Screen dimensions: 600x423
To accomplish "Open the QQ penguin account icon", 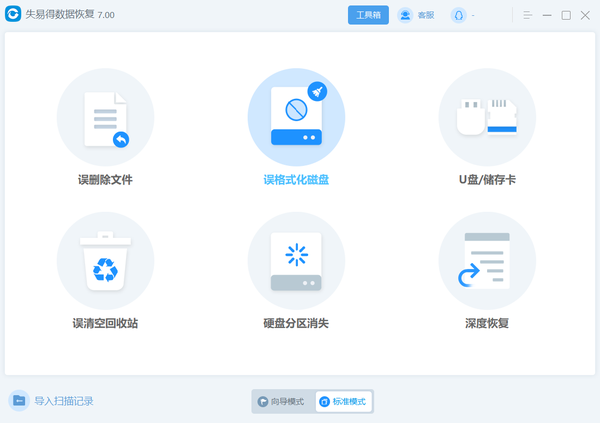I will click(x=458, y=15).
